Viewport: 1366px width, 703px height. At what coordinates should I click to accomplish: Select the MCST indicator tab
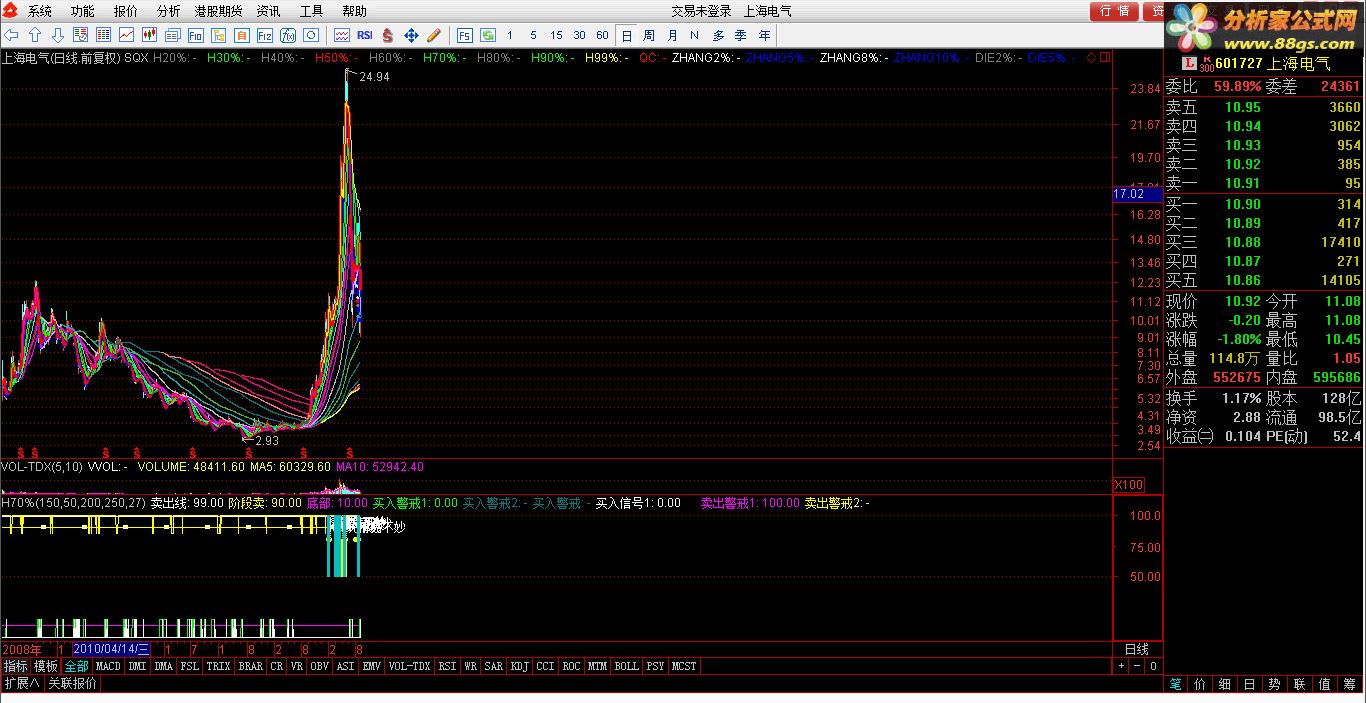coord(684,666)
